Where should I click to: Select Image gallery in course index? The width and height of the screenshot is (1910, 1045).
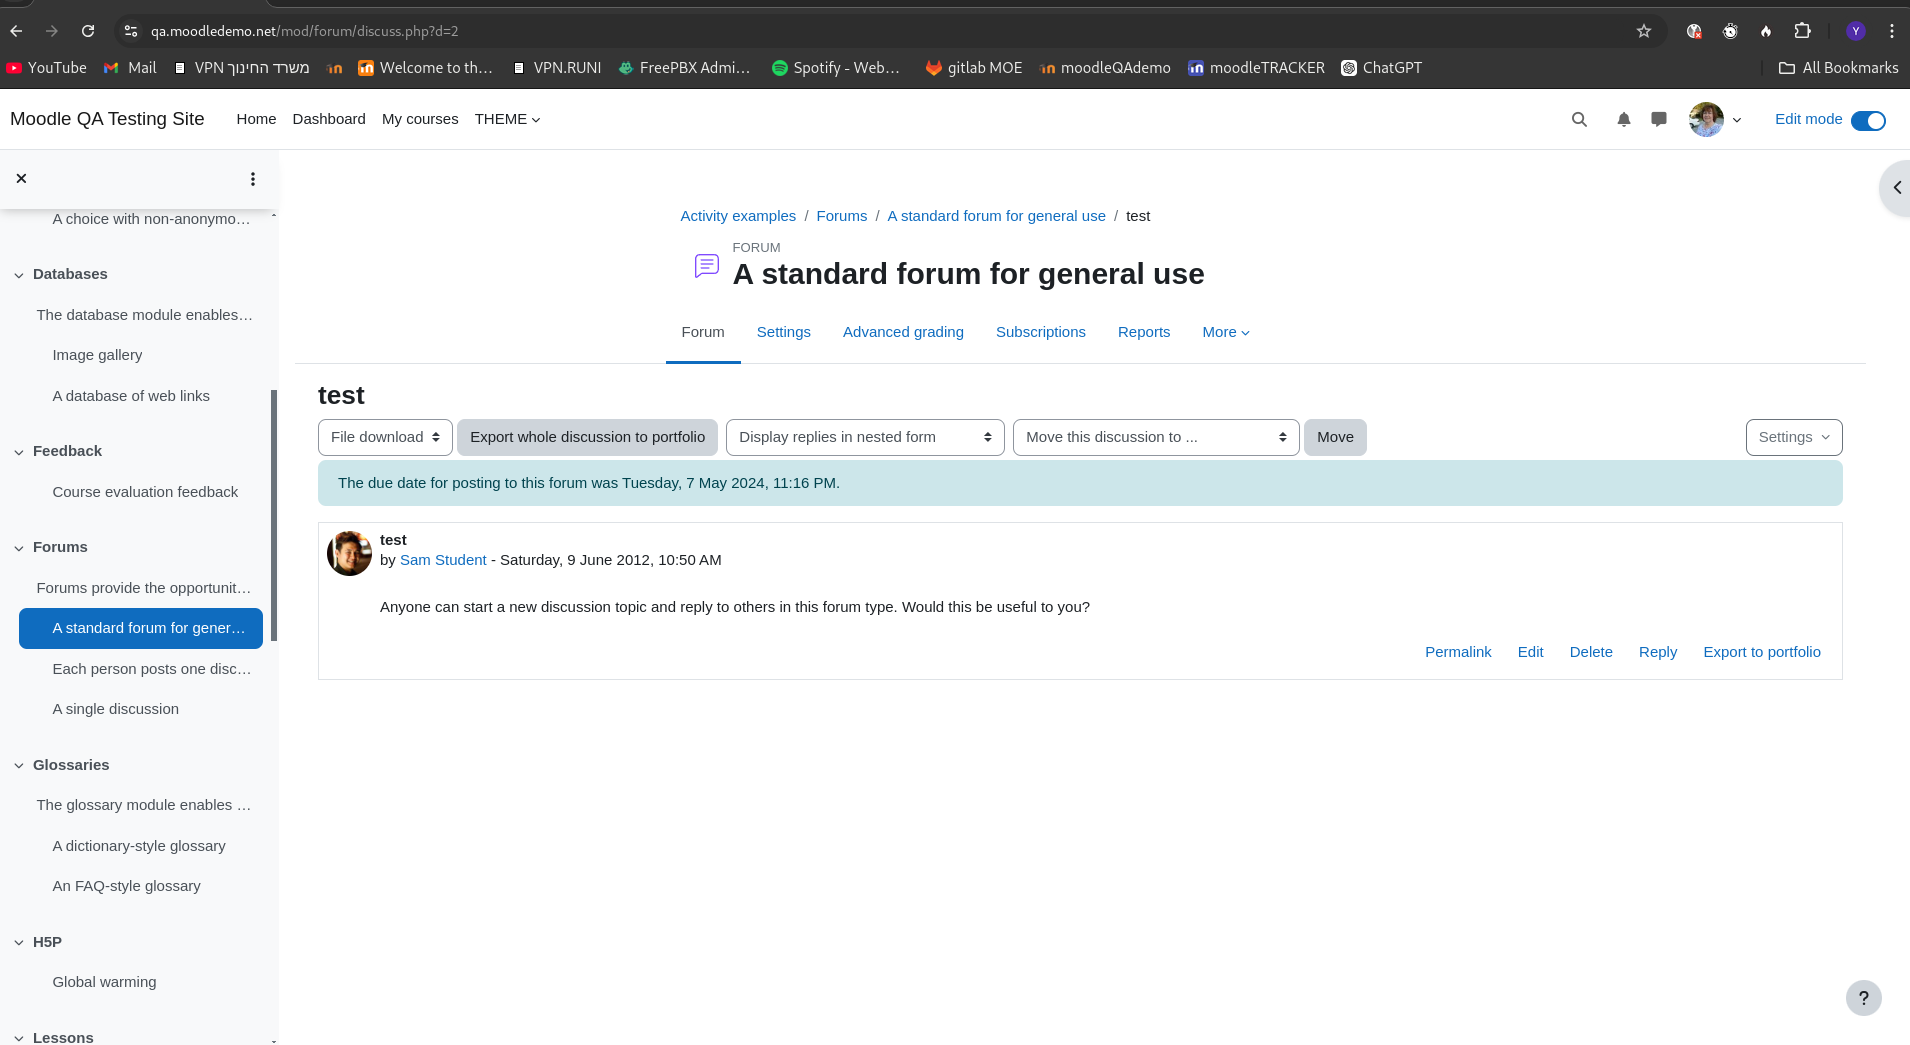point(97,355)
